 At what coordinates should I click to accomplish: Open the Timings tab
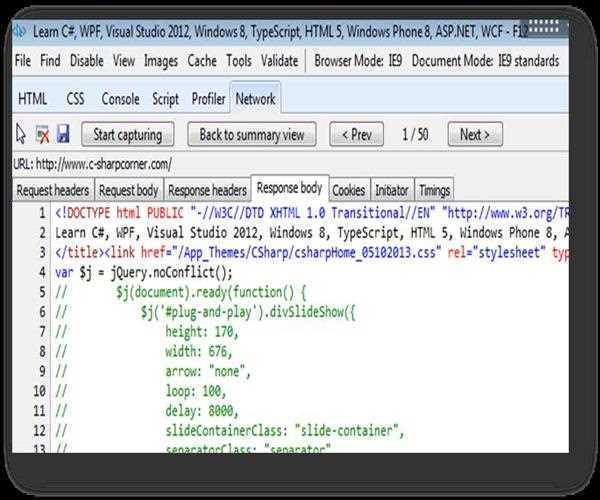click(x=434, y=190)
